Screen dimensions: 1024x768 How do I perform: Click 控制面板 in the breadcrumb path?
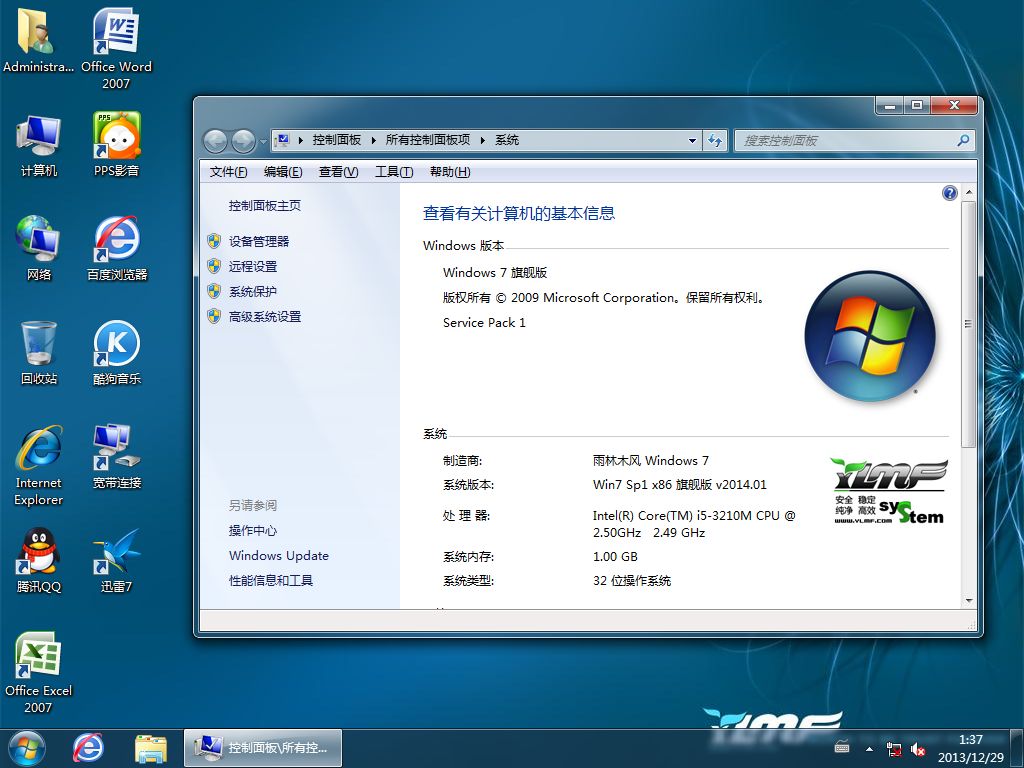coord(337,140)
